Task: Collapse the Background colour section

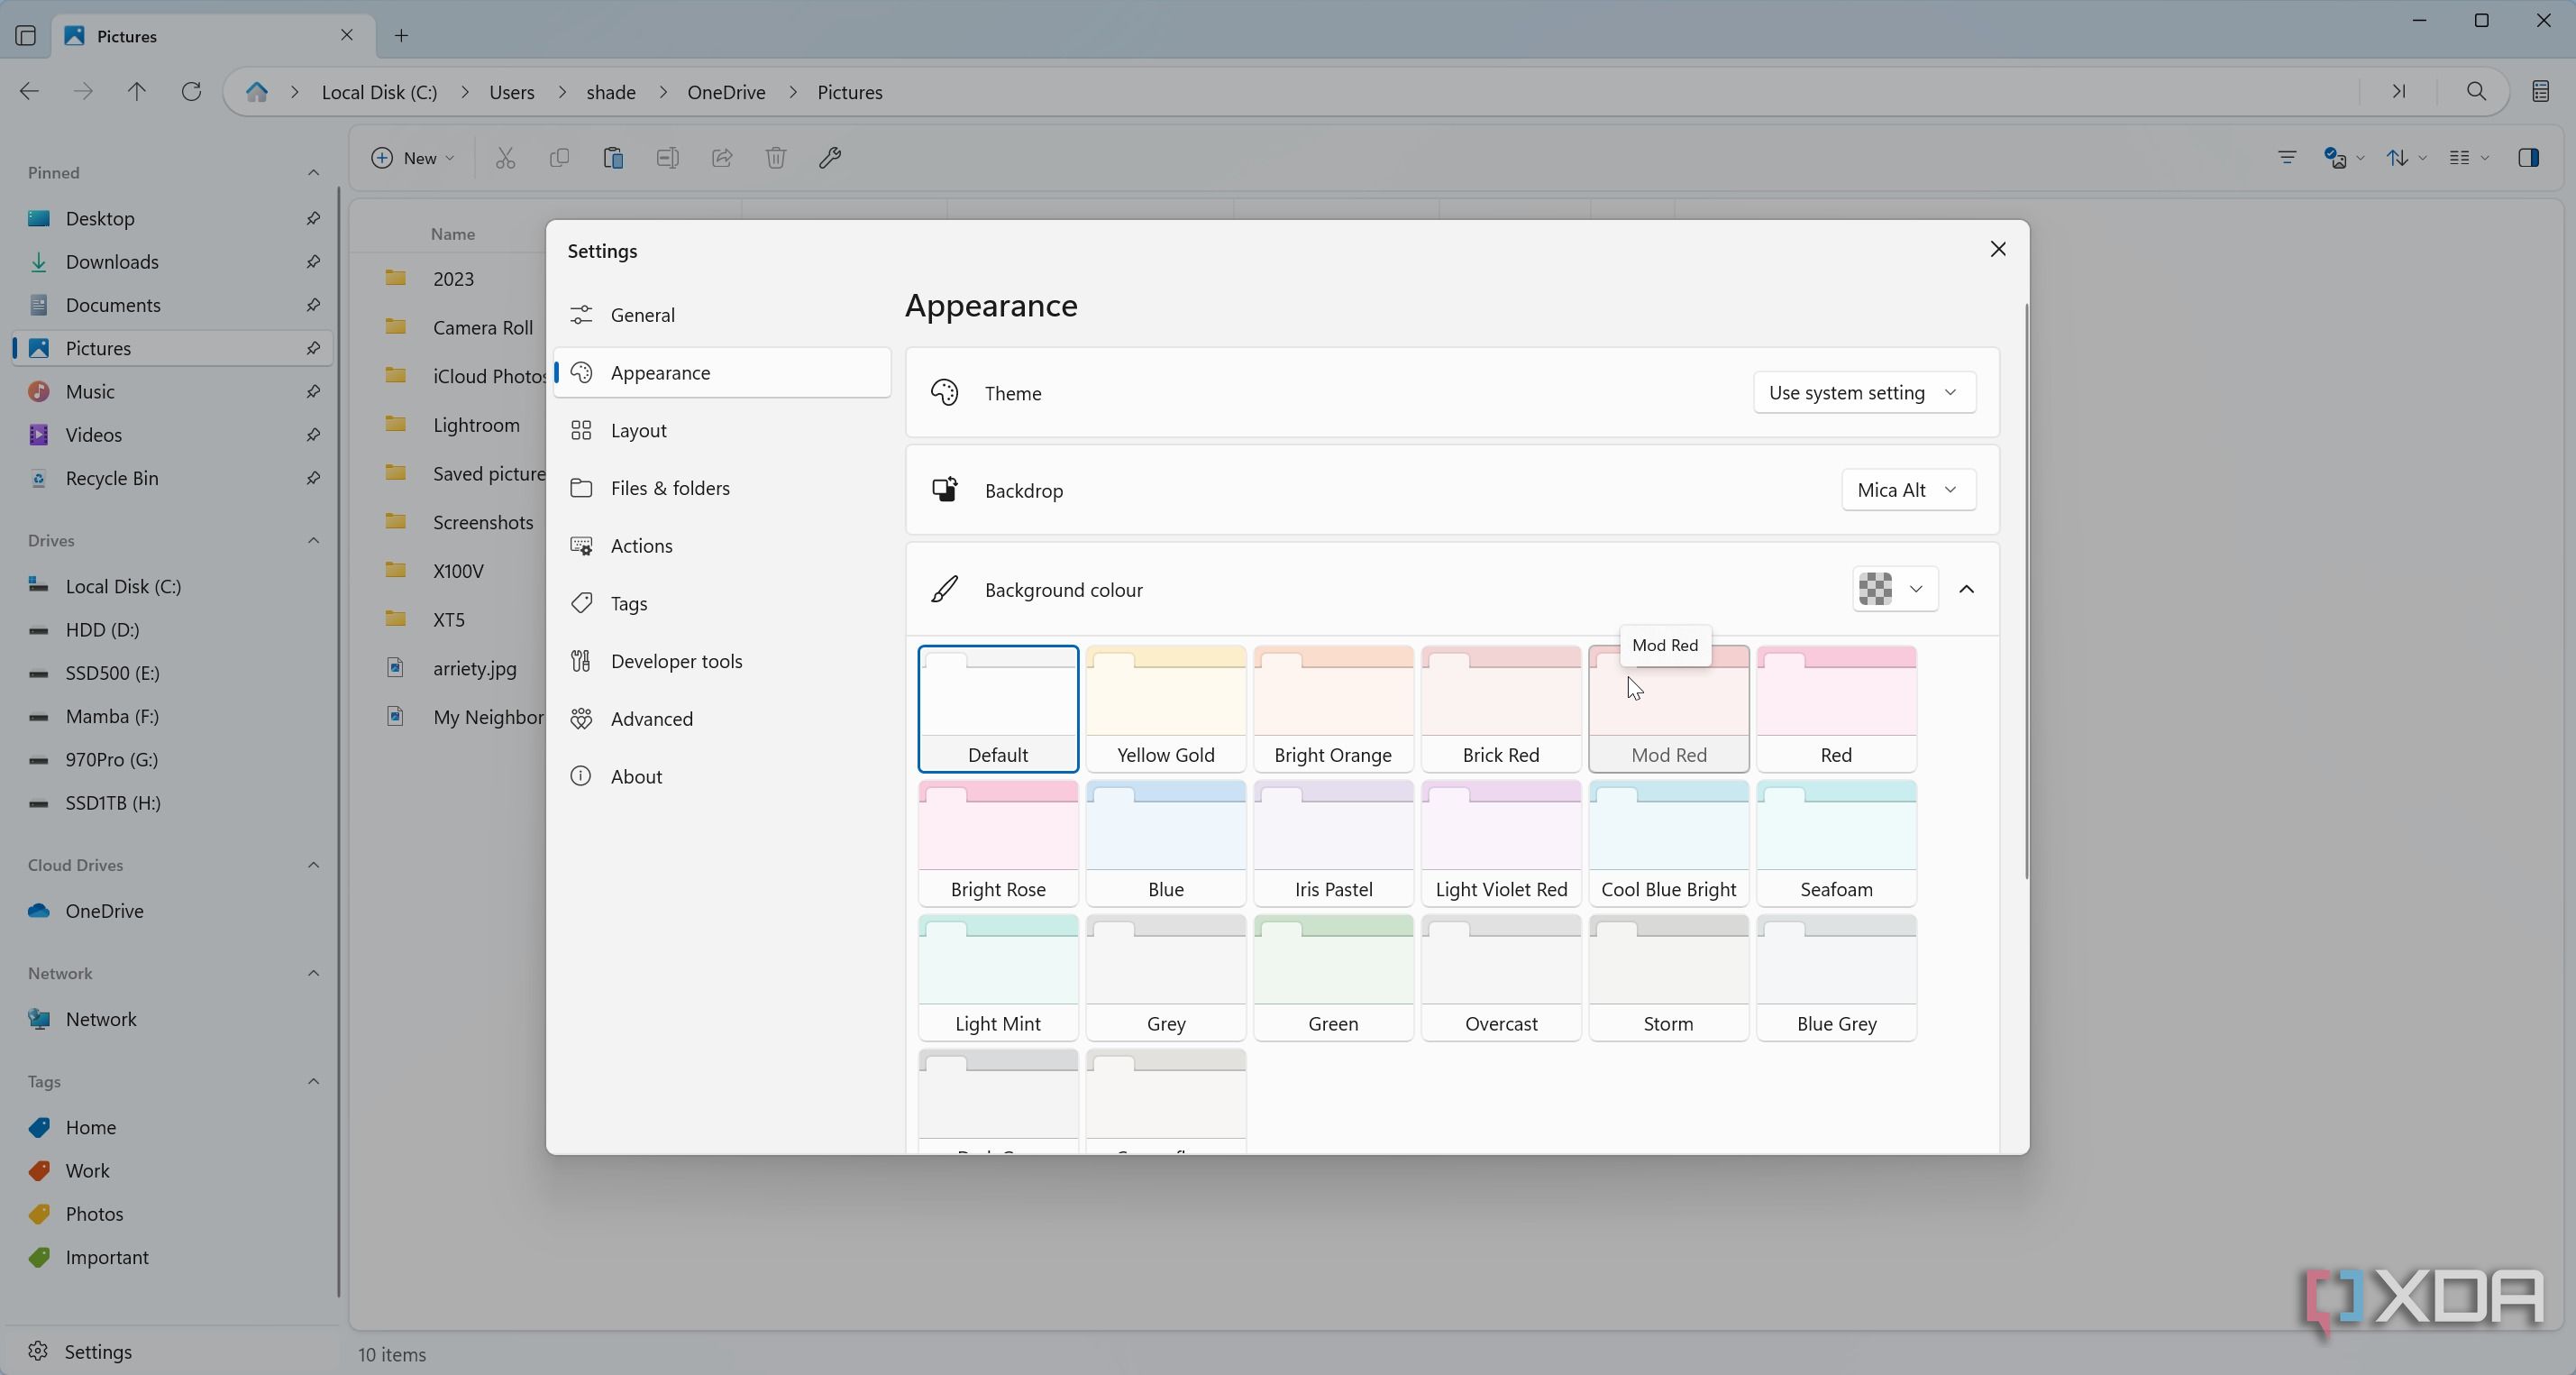Action: click(1966, 589)
